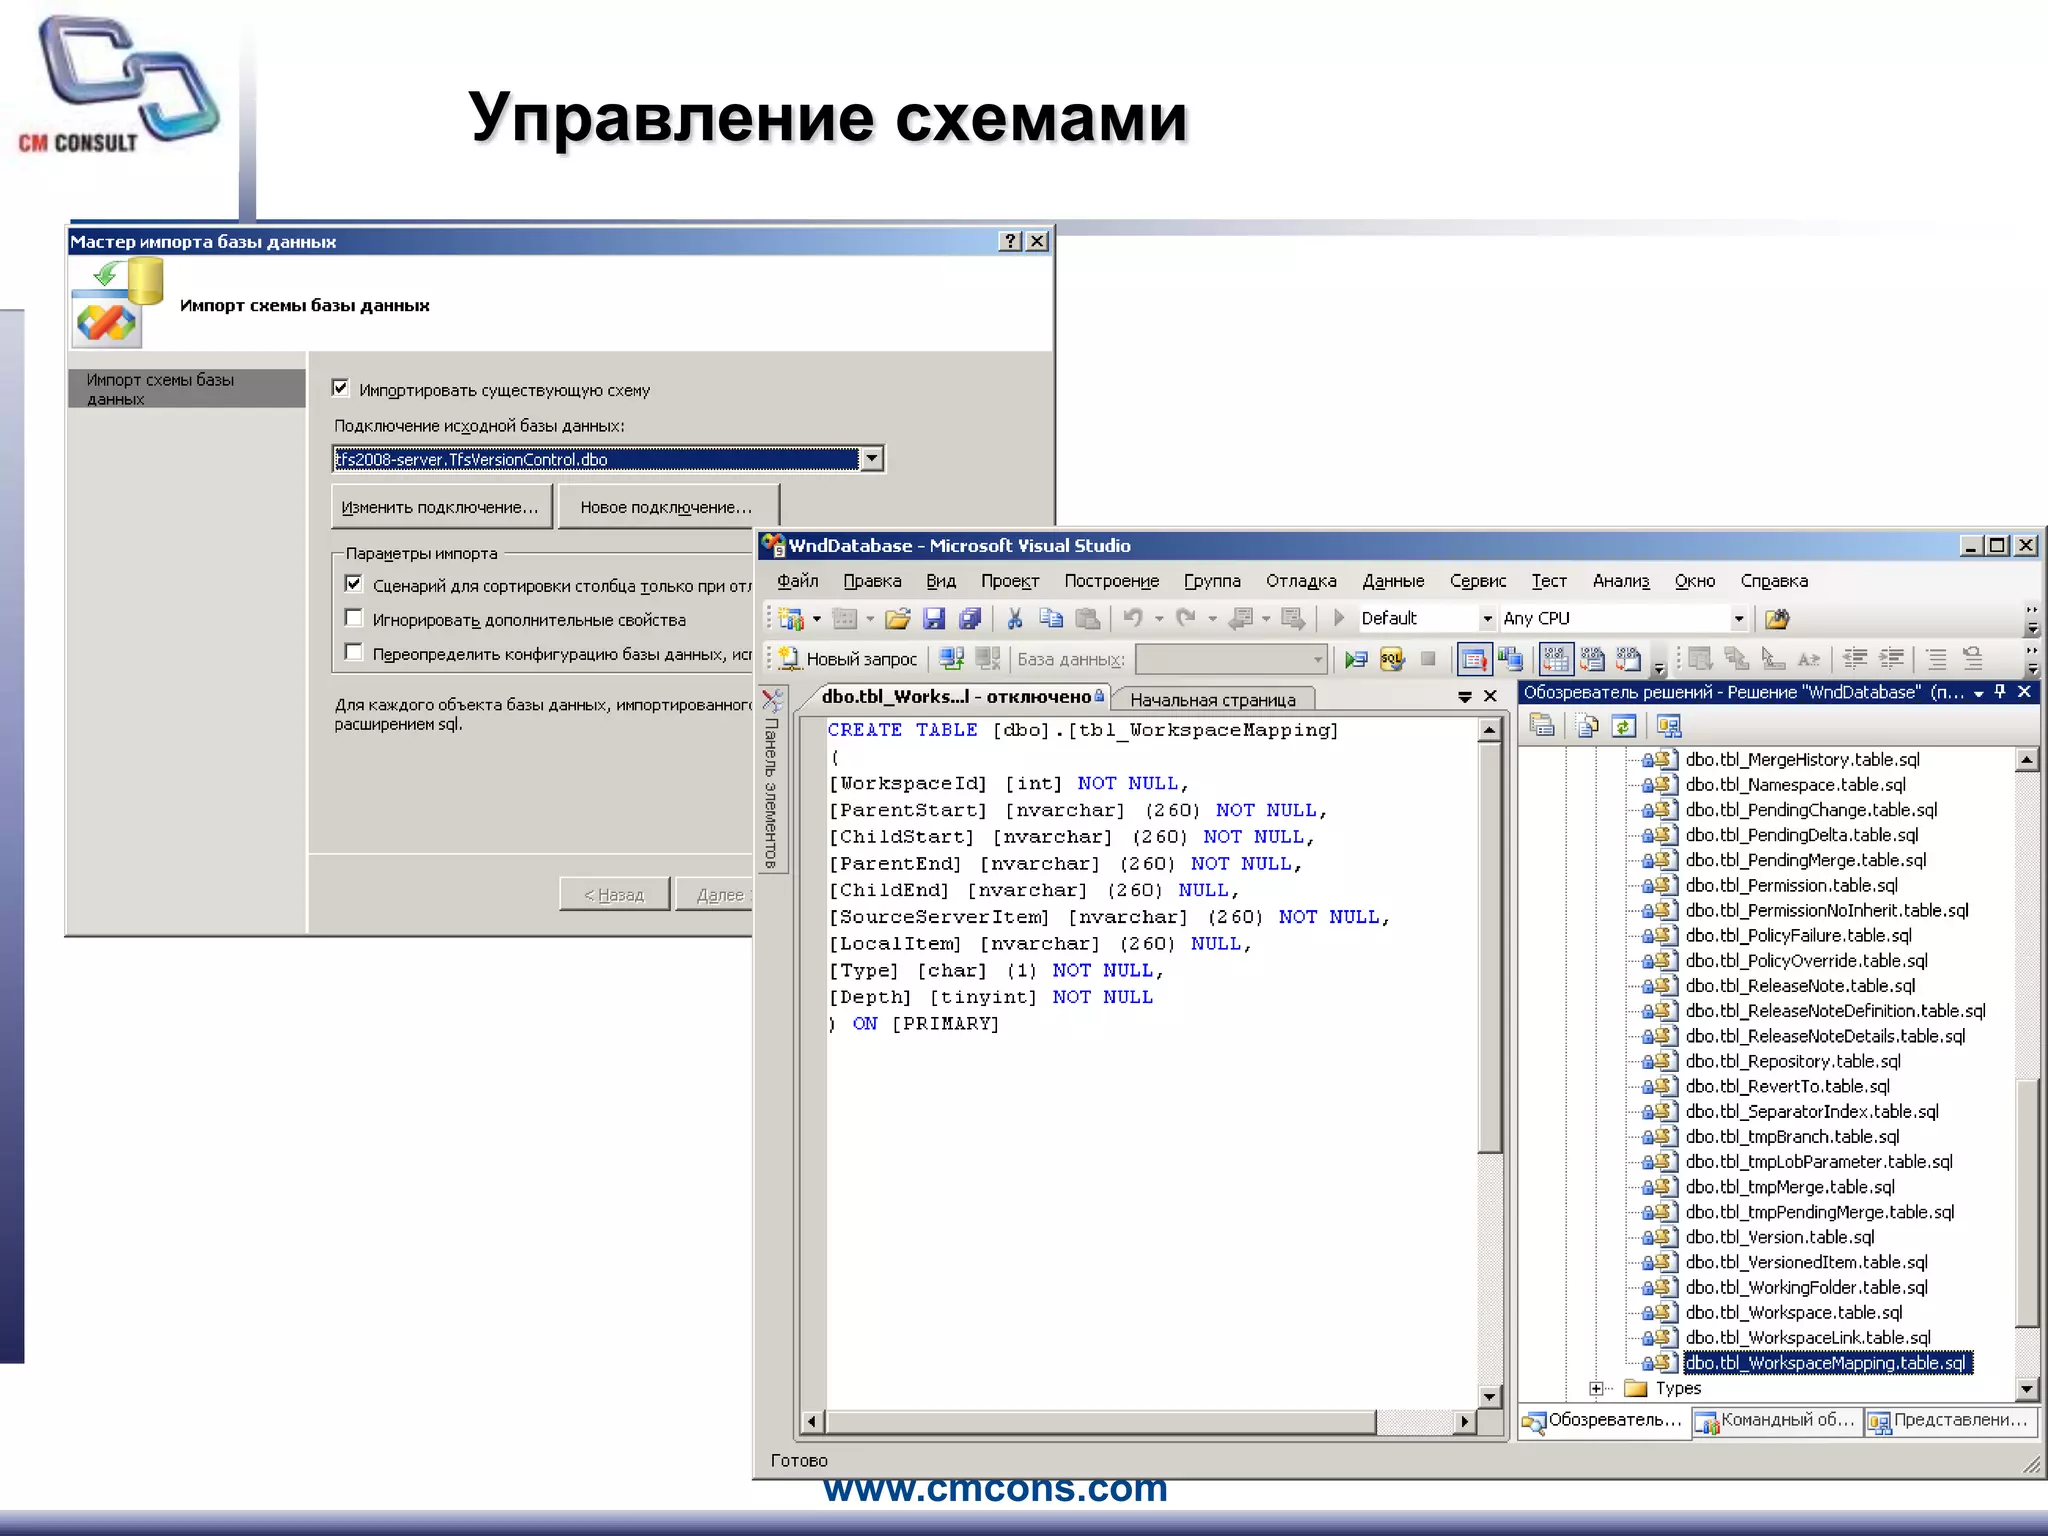Click the Copy icon in the toolbar
This screenshot has width=2048, height=1536.
click(1050, 619)
